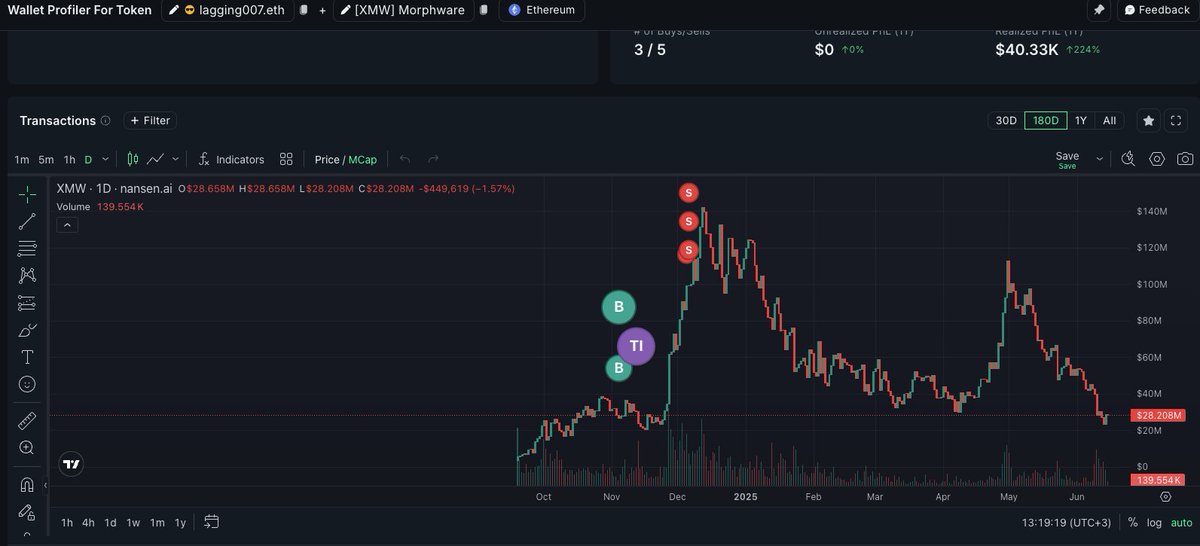Viewport: 1200px width, 546px height.
Task: Copy the lagging007.eth wallet address
Action: pyautogui.click(x=304, y=9)
